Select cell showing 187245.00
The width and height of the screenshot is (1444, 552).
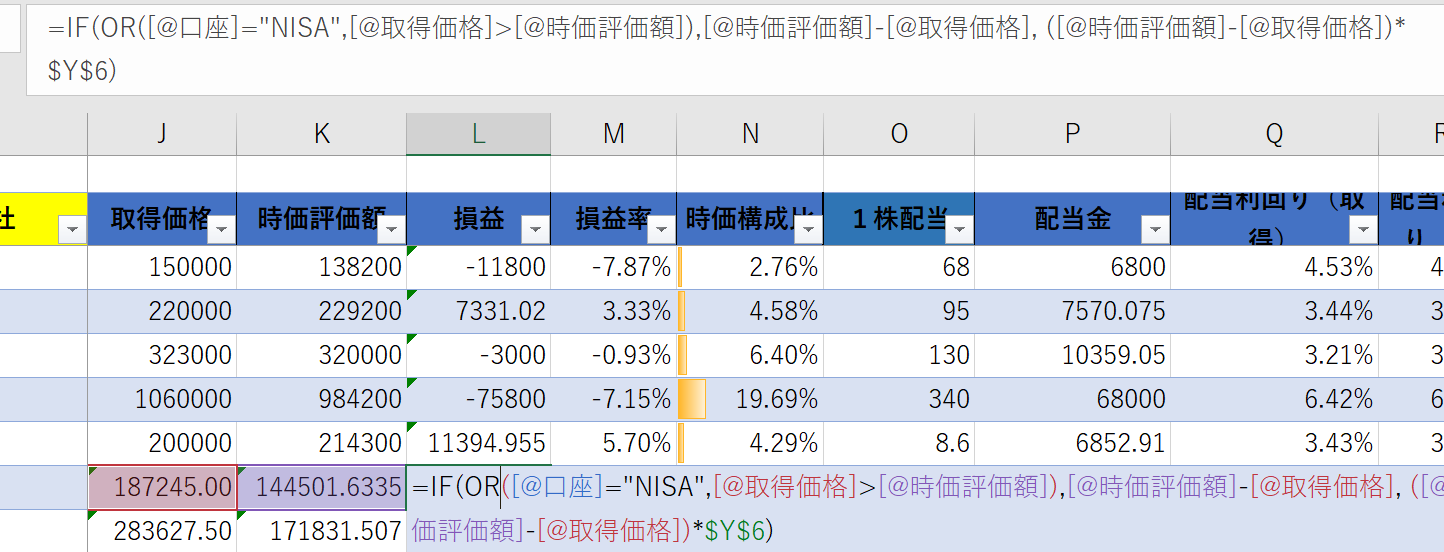(x=162, y=487)
